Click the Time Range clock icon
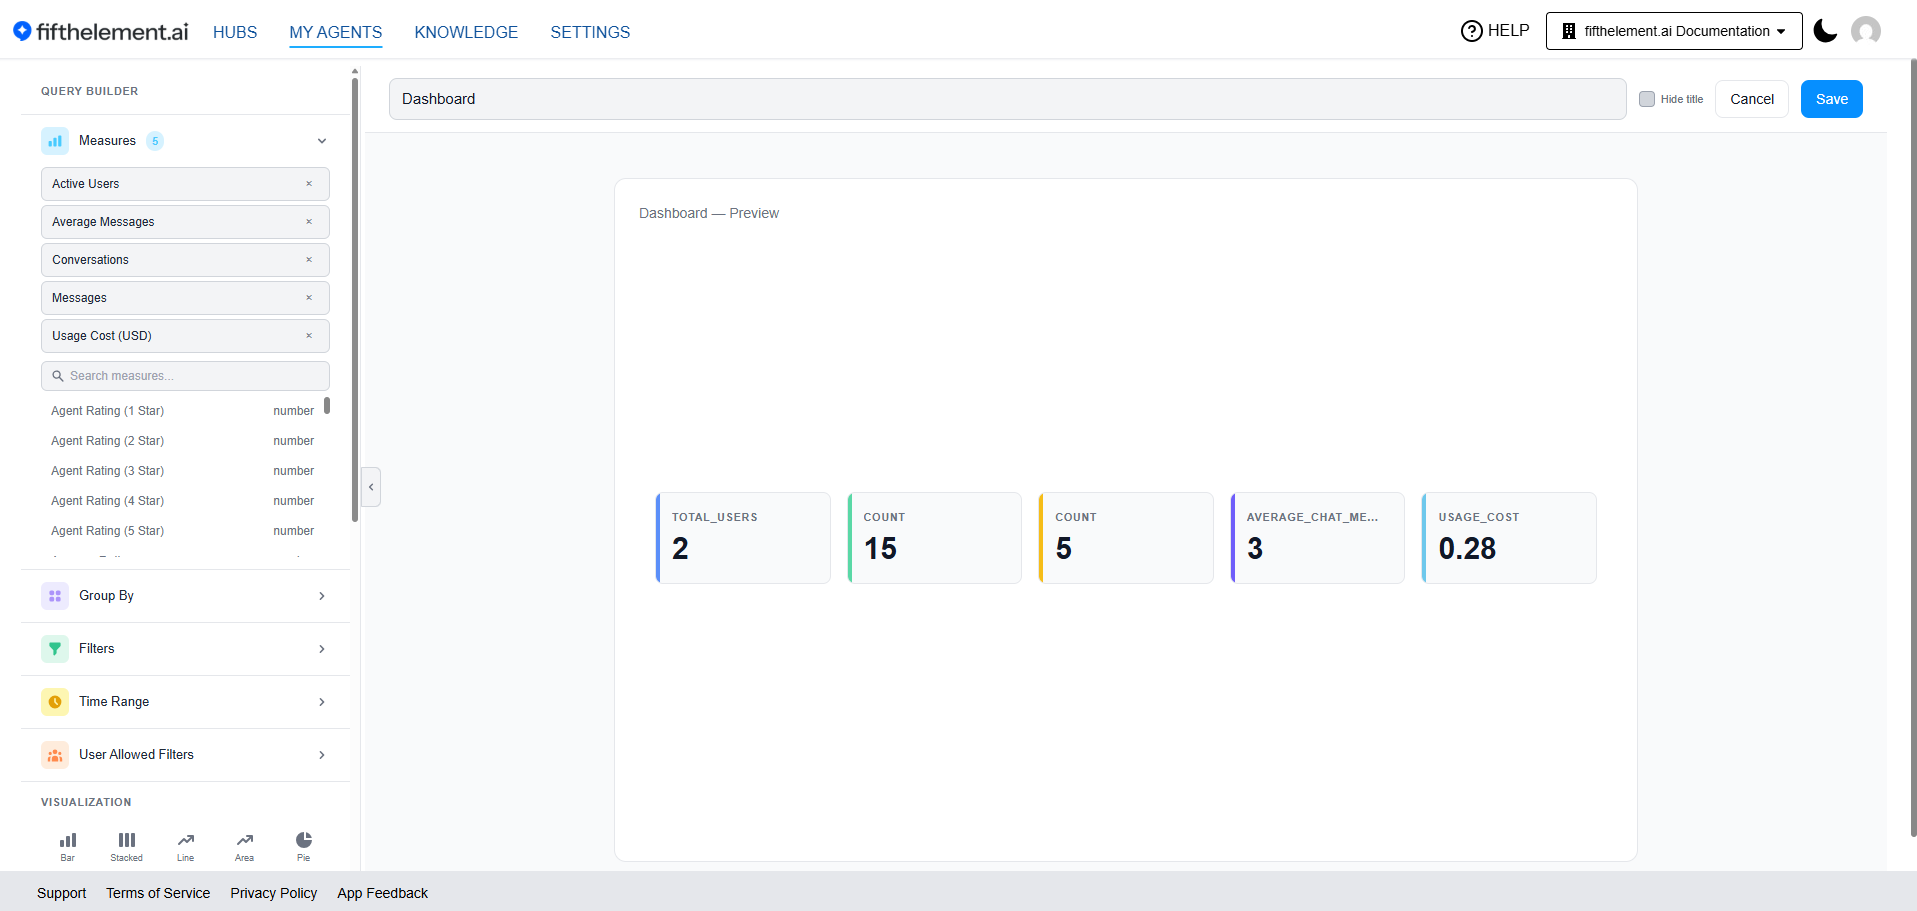This screenshot has width=1917, height=911. pos(55,702)
